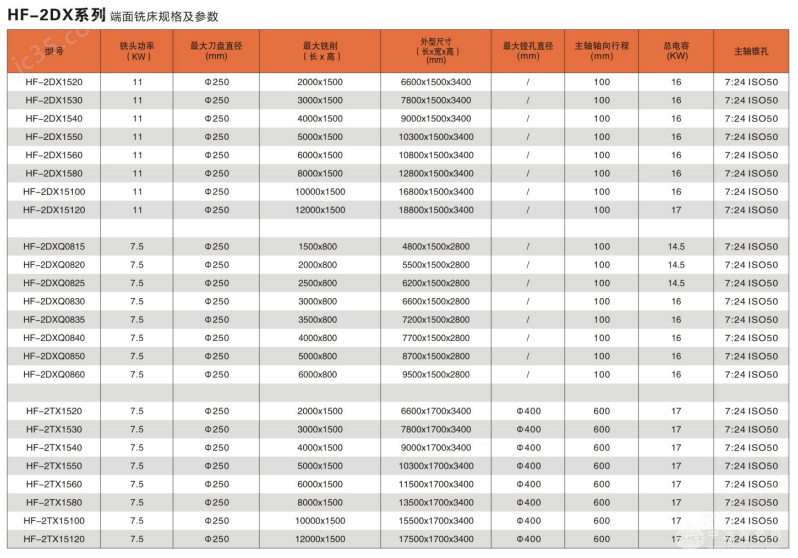Click dimension value 7700x1500x2800
798x558 pixels.
(x=436, y=338)
